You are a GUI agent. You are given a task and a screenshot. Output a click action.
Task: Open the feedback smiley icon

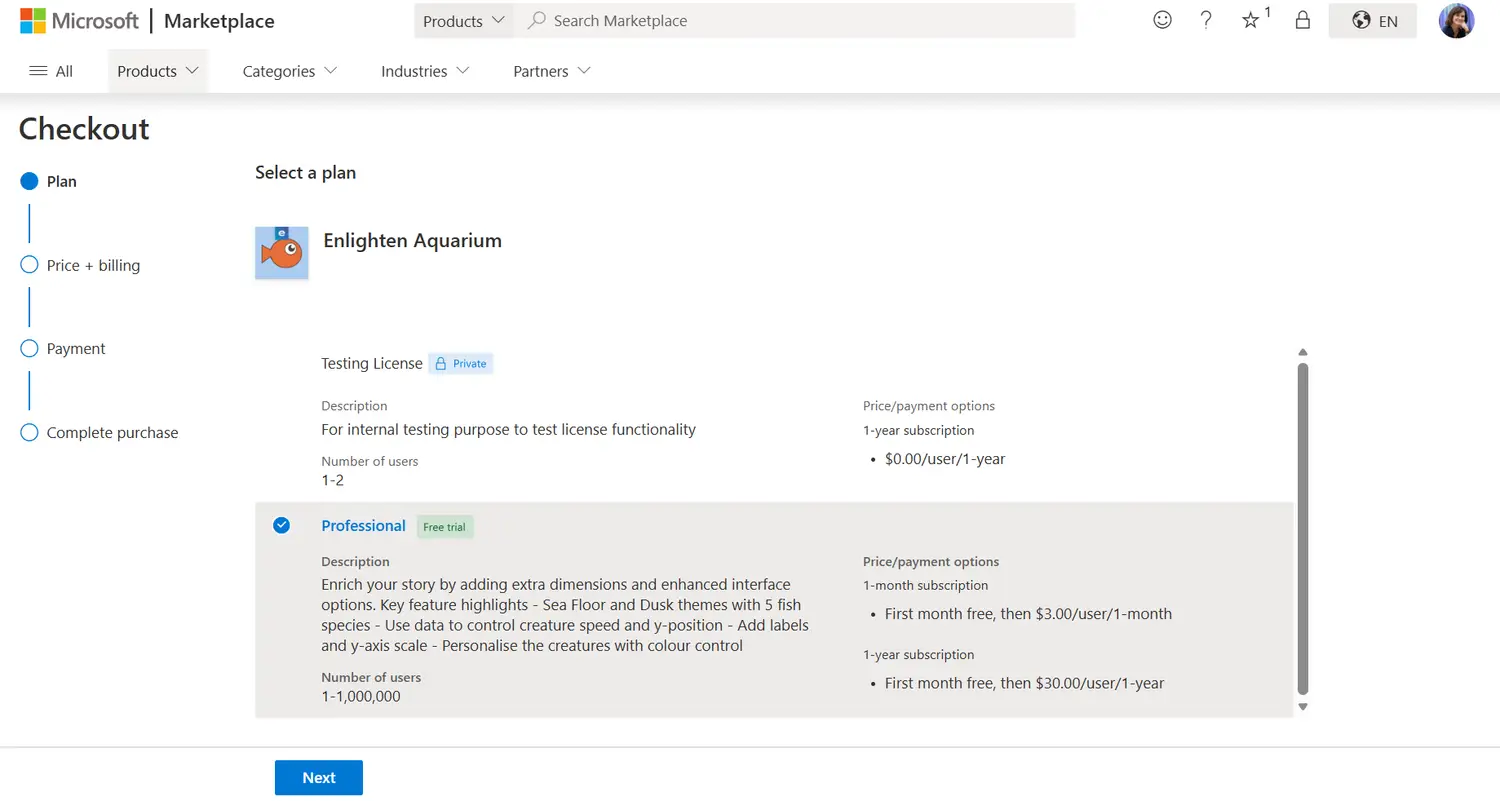tap(1162, 20)
